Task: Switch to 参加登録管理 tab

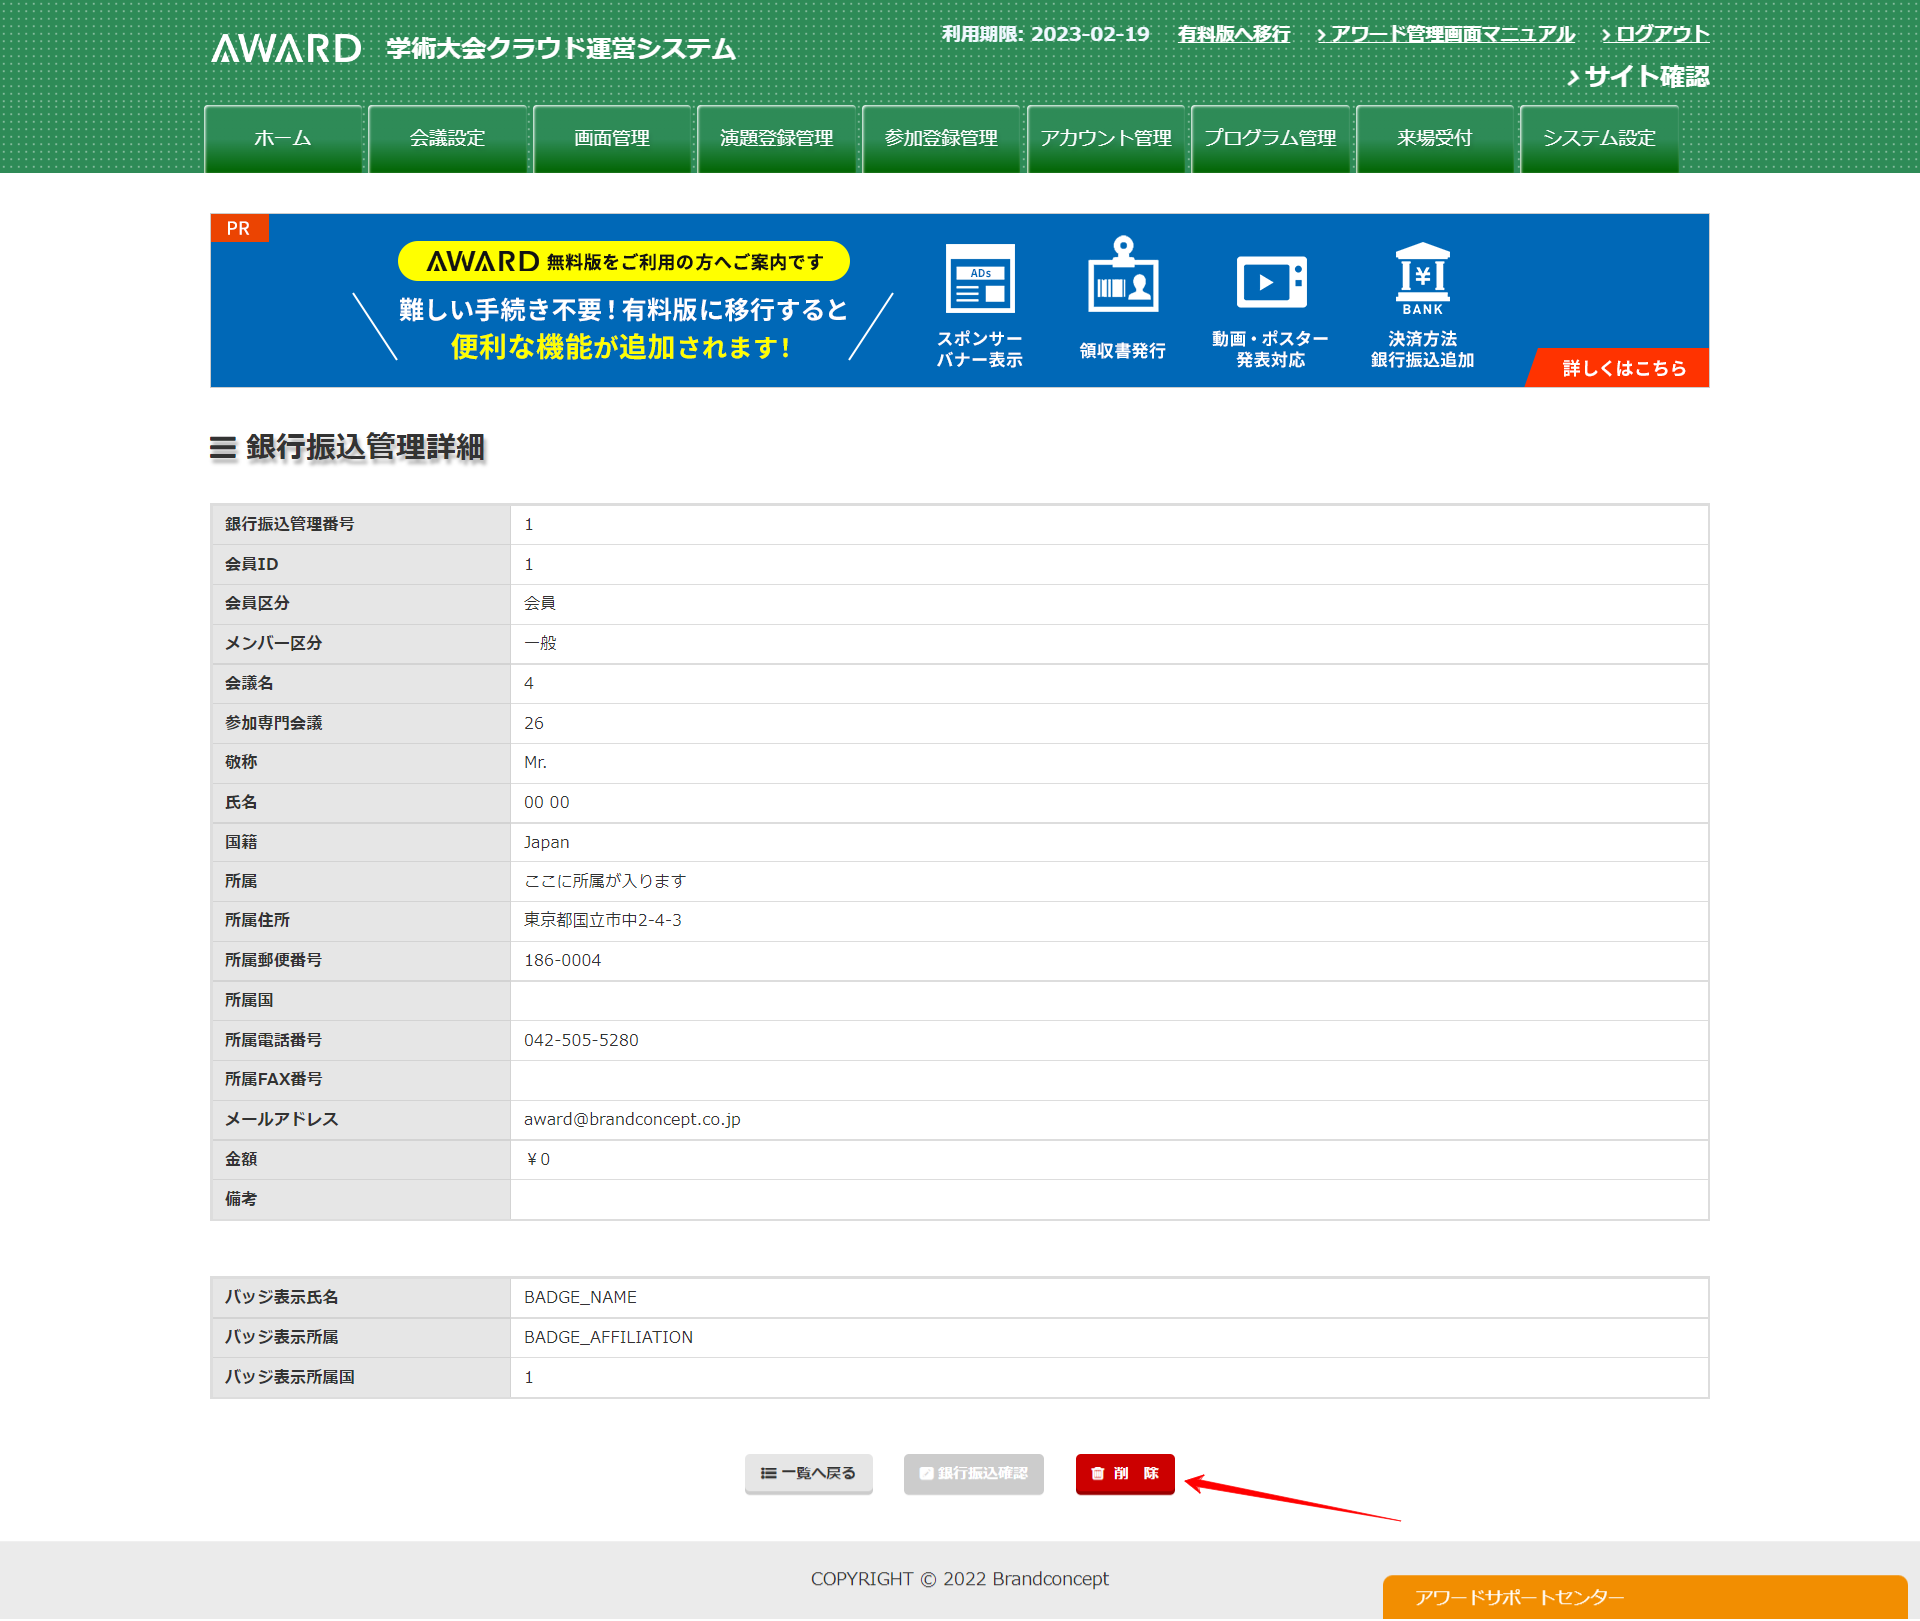Action: click(941, 139)
